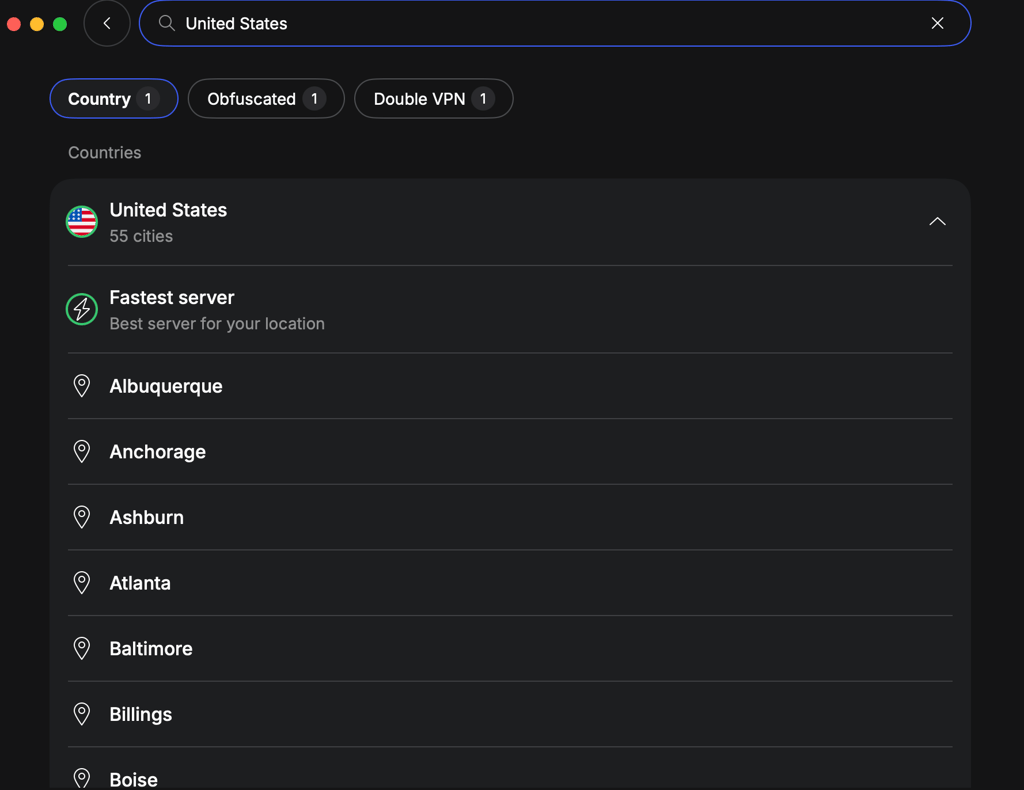
Task: Choose Atlanta city
Action: (510, 583)
